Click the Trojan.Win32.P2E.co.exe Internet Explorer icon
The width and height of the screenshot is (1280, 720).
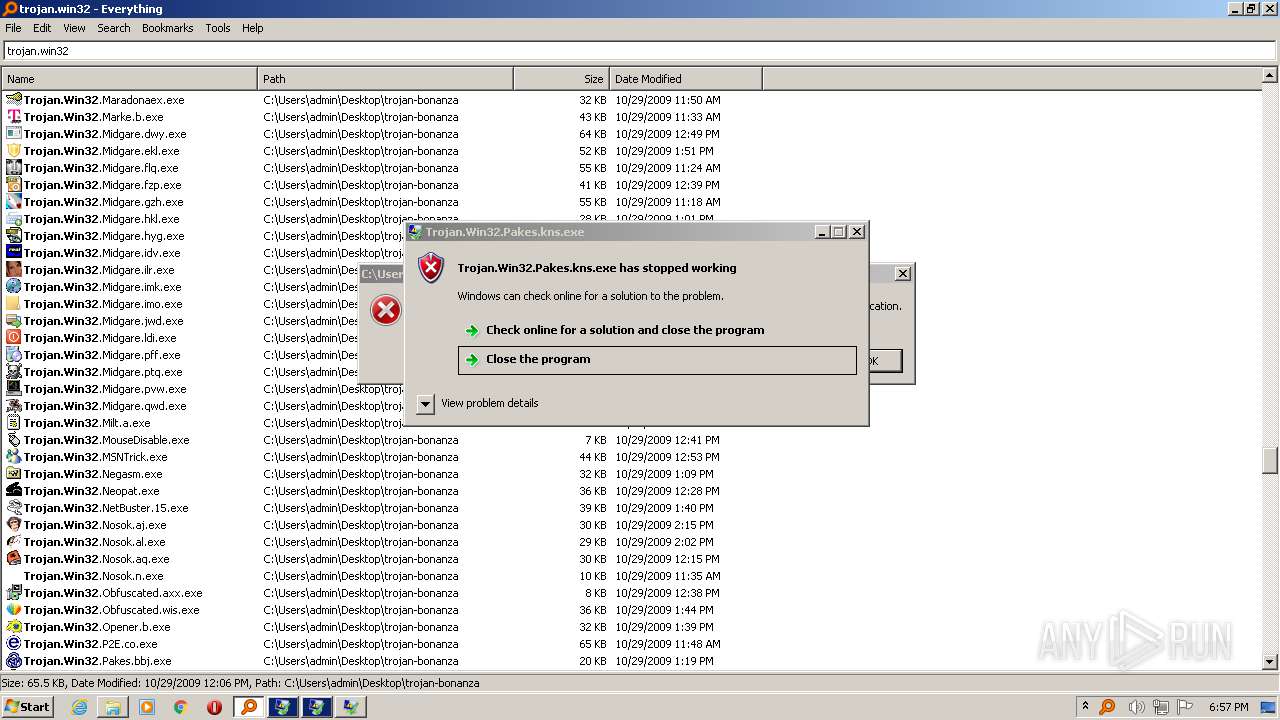[14, 644]
